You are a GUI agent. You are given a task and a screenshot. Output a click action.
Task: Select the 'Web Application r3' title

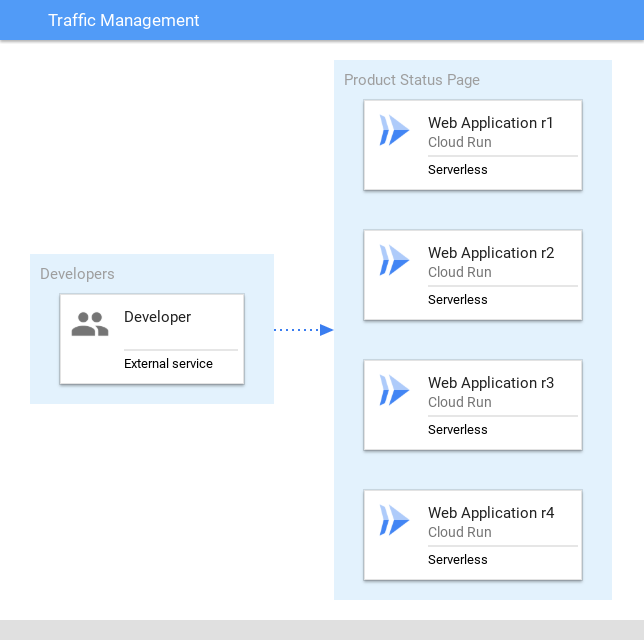[491, 383]
